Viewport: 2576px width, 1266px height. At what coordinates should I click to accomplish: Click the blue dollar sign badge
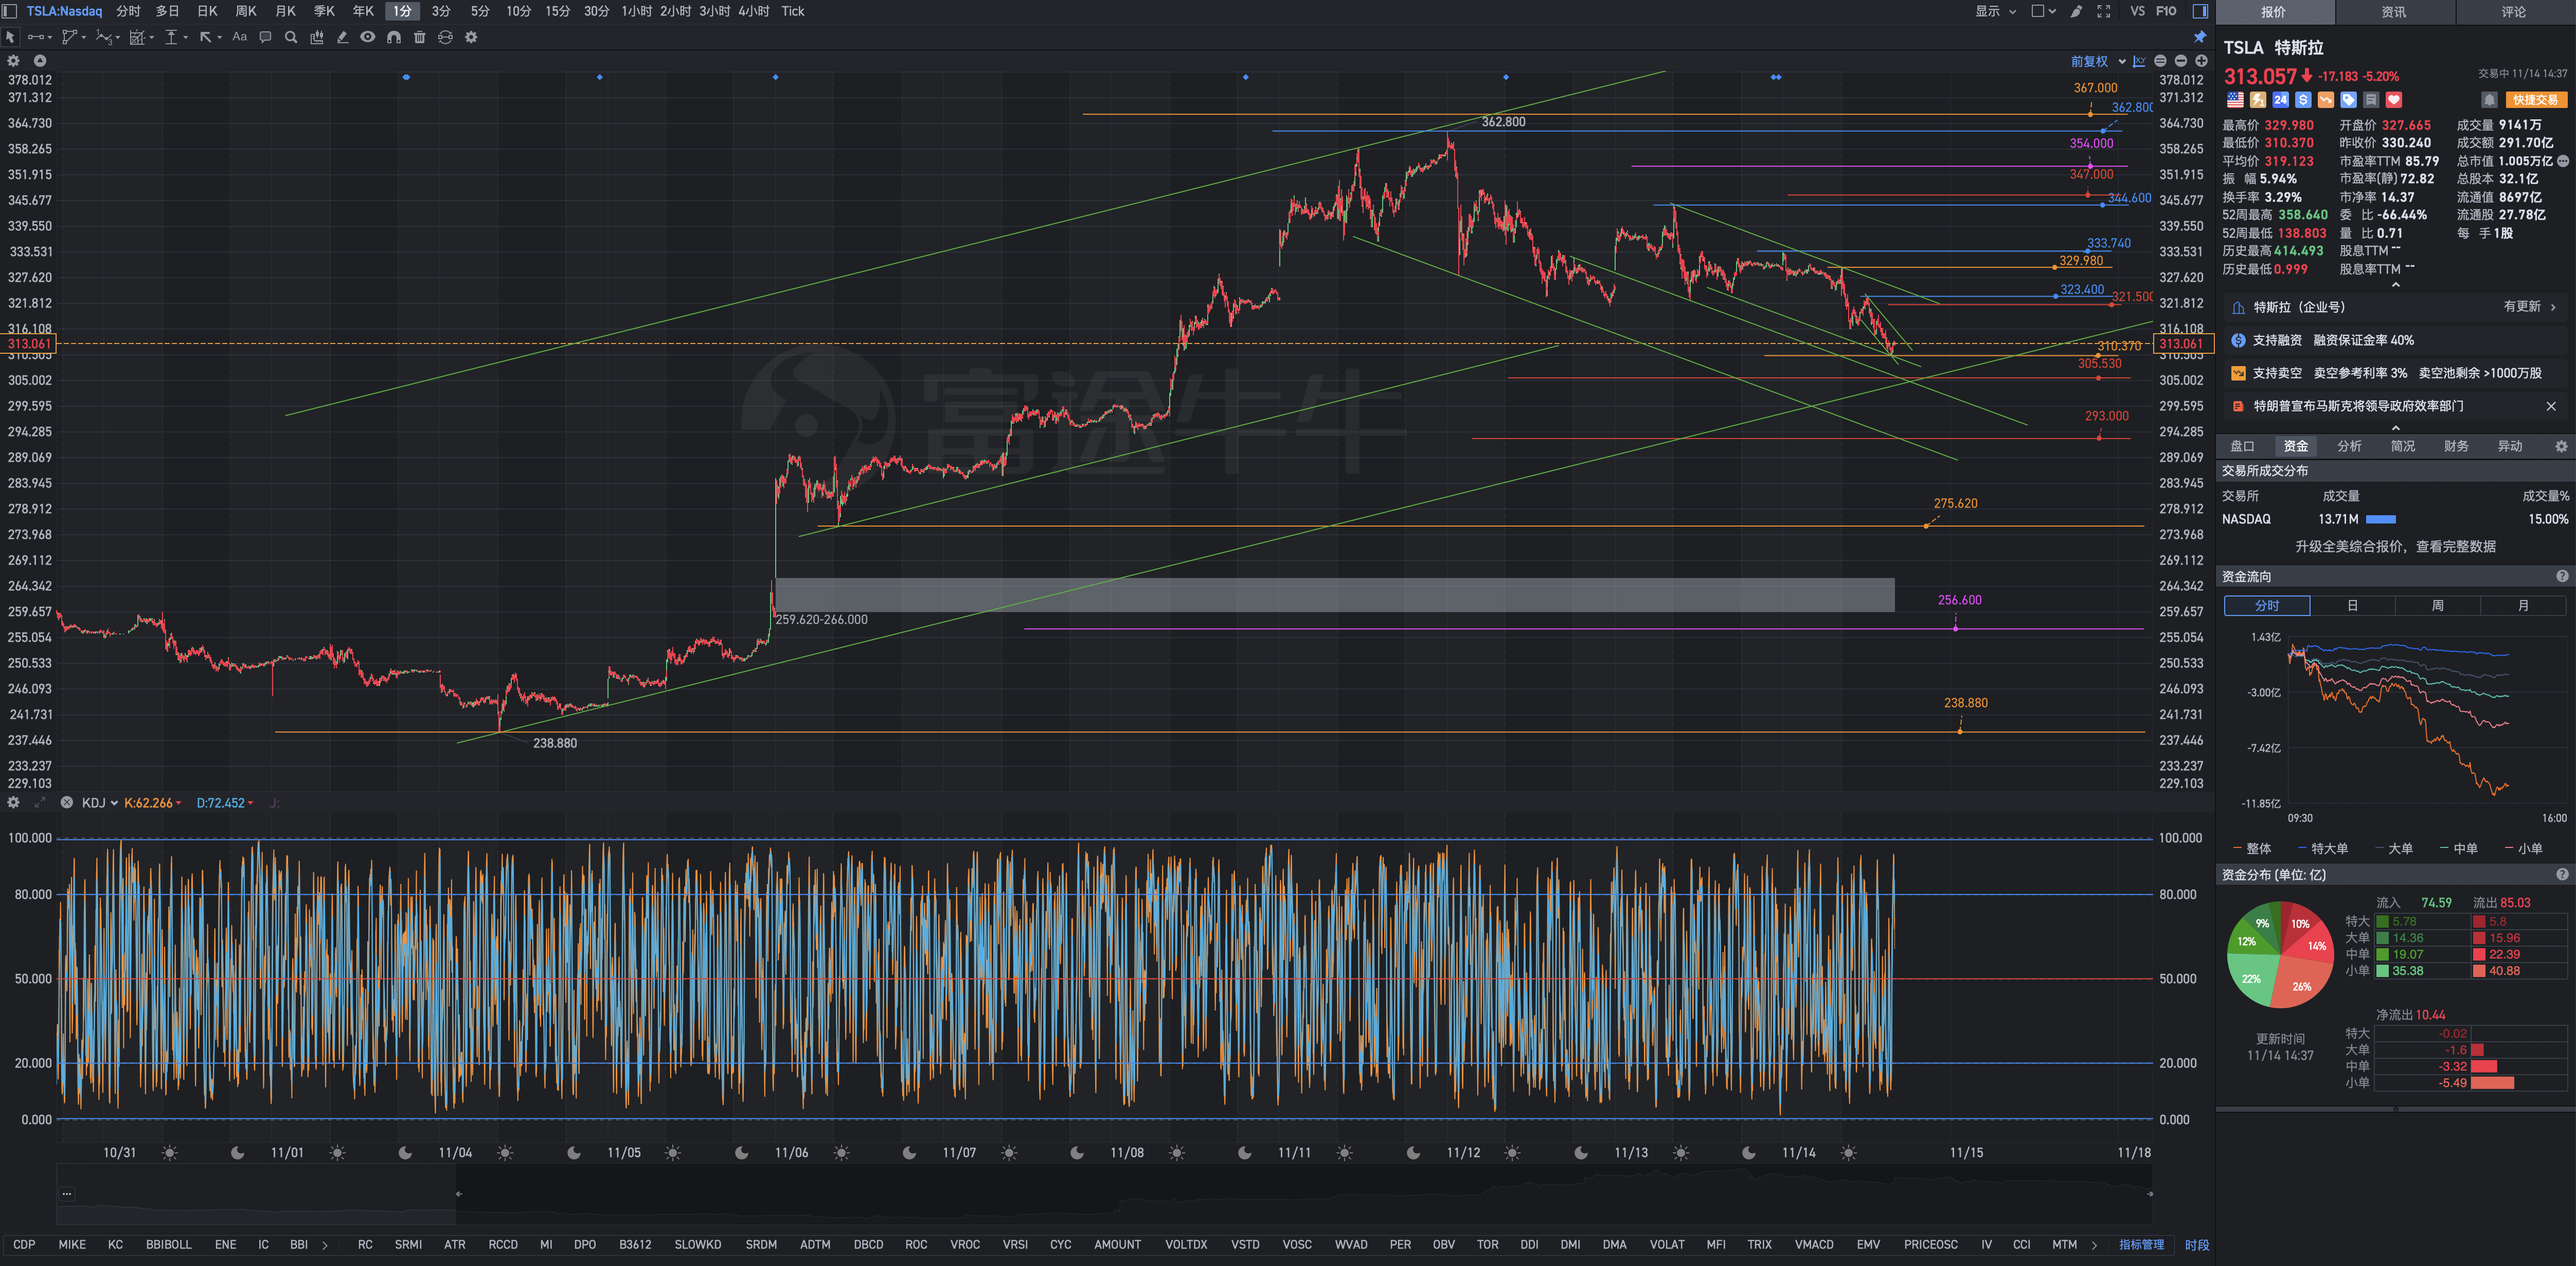2303,100
